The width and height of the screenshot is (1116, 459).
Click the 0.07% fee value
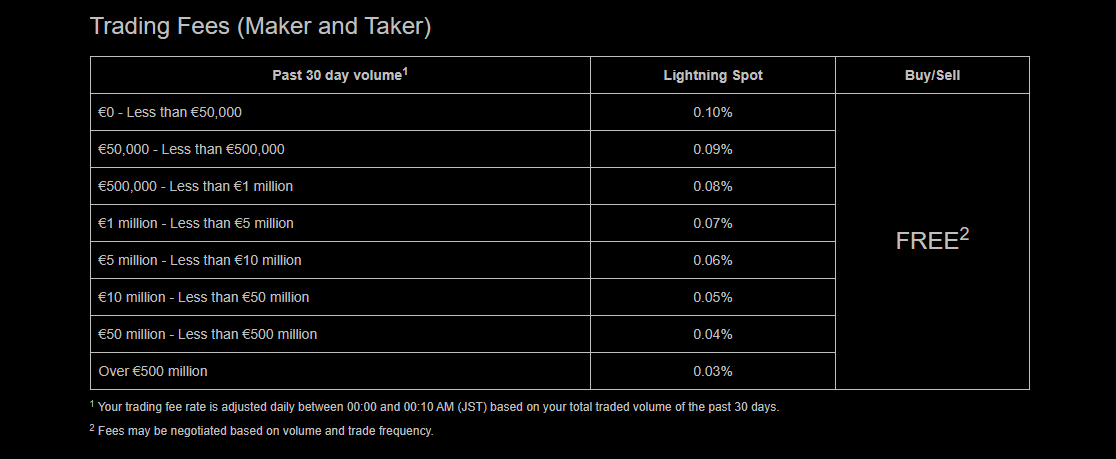tap(712, 223)
